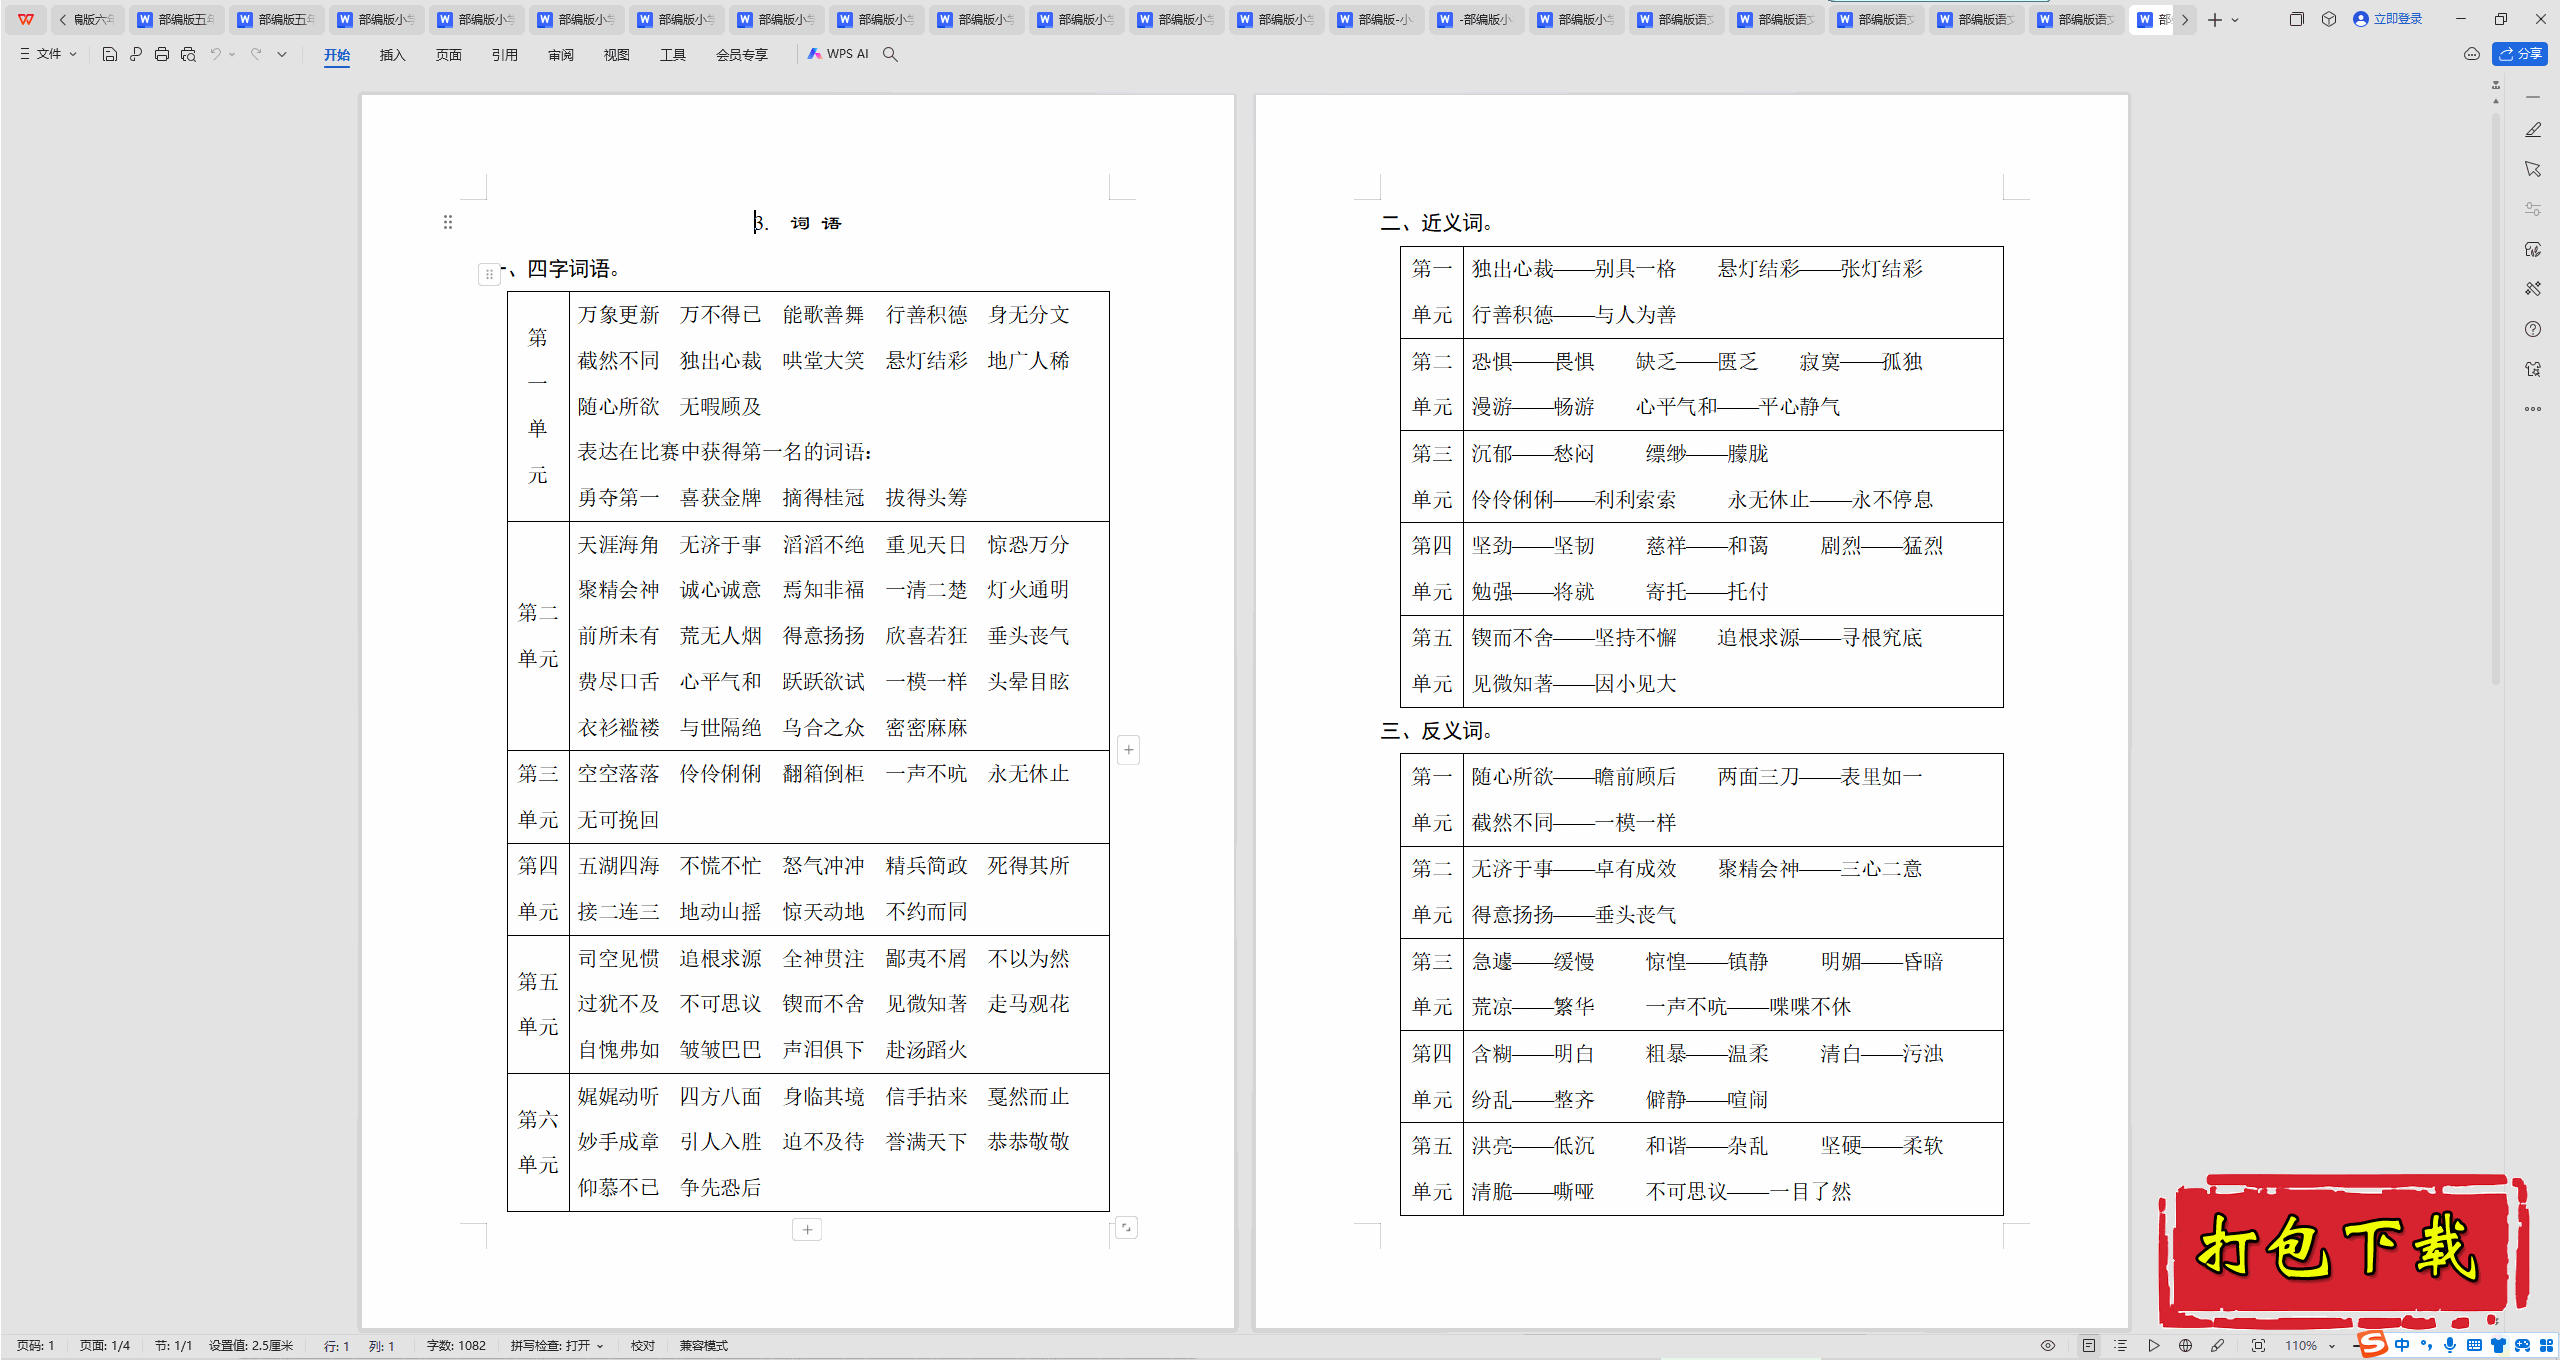Switch to page layout view in status bar
The height and width of the screenshot is (1360, 2560).
point(2089,1346)
